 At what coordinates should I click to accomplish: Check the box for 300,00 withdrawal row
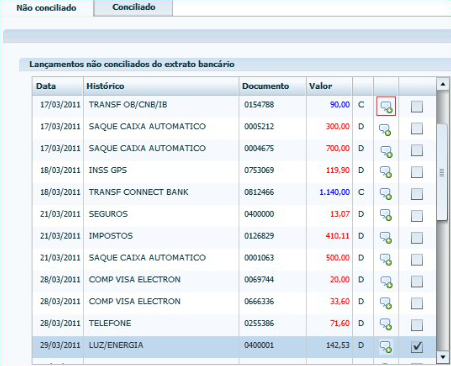pyautogui.click(x=417, y=128)
